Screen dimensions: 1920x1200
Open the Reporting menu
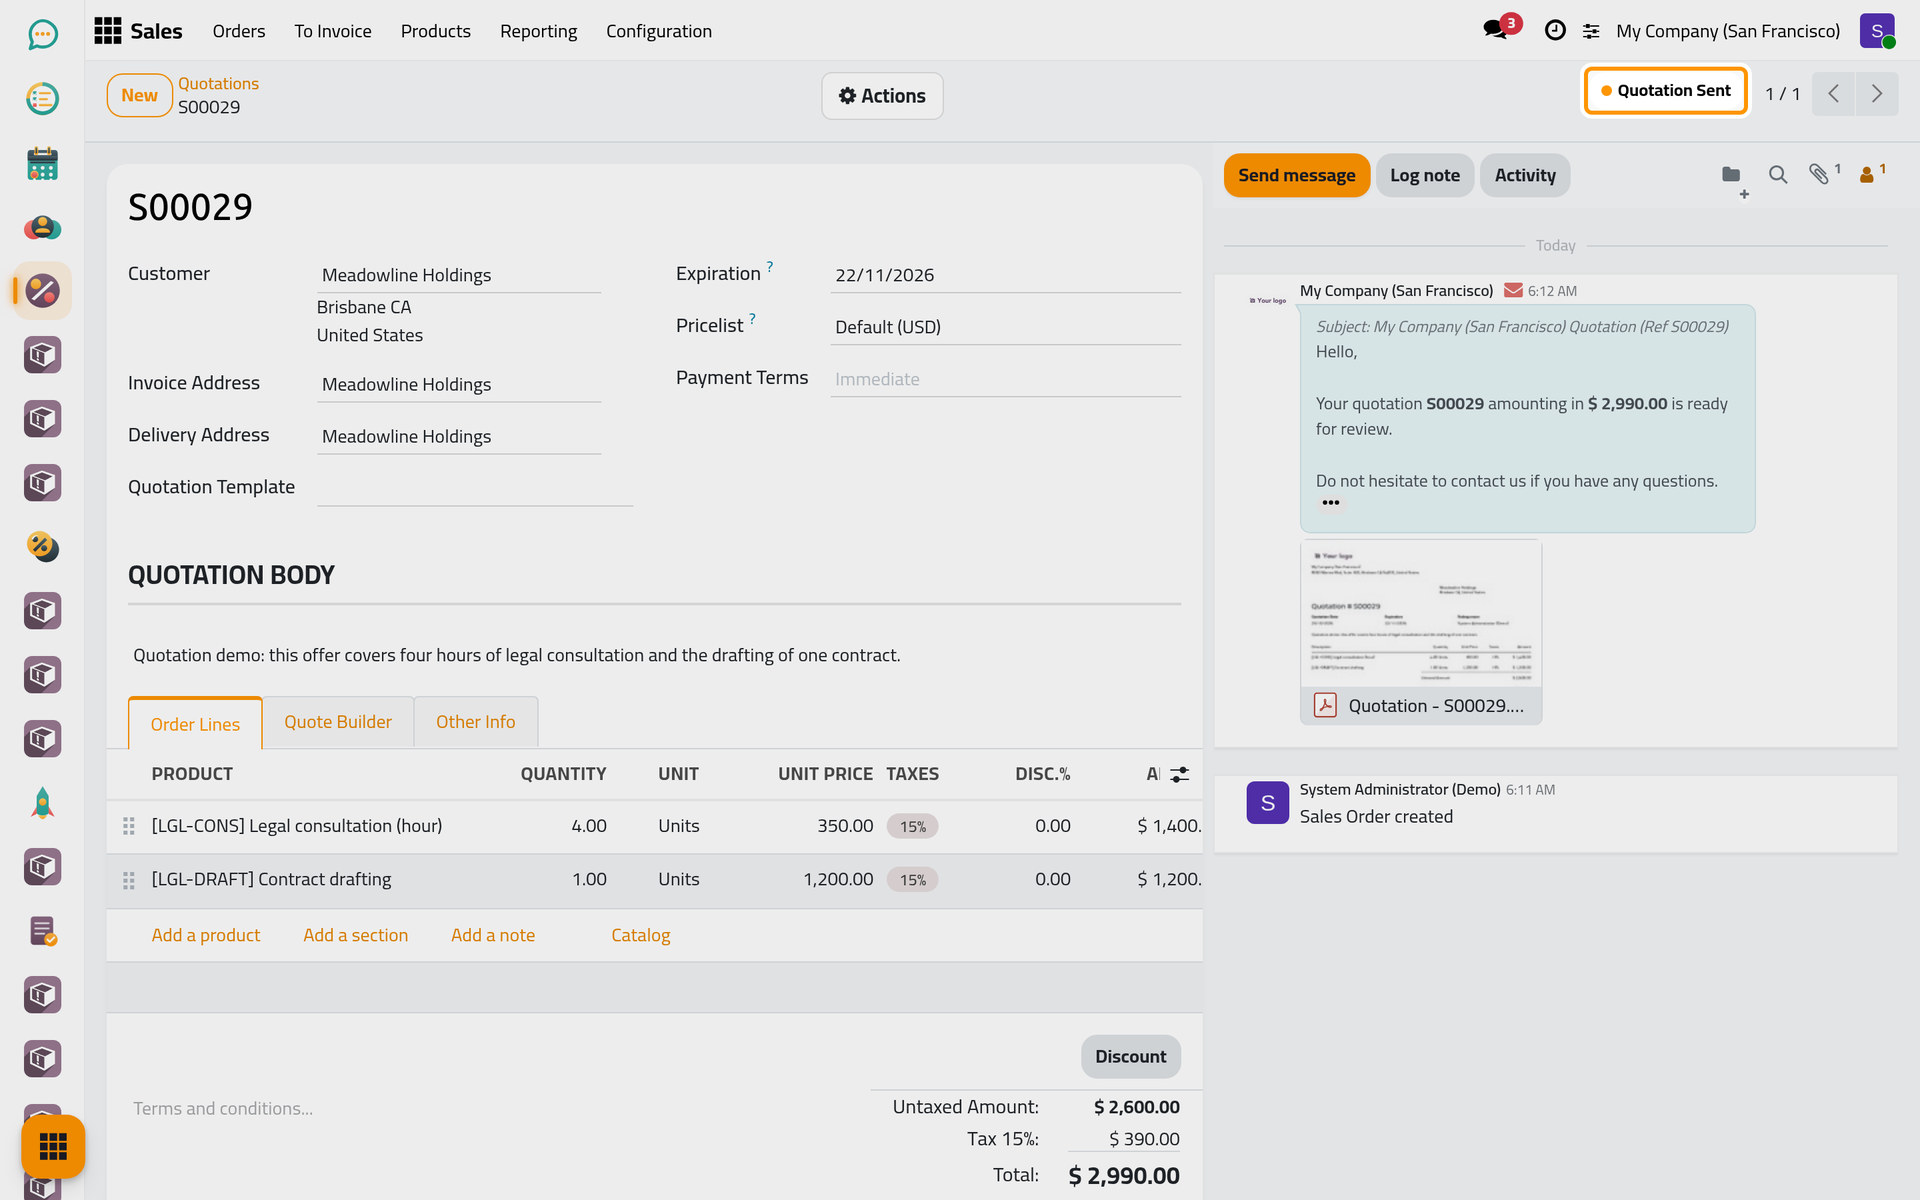[x=538, y=31]
